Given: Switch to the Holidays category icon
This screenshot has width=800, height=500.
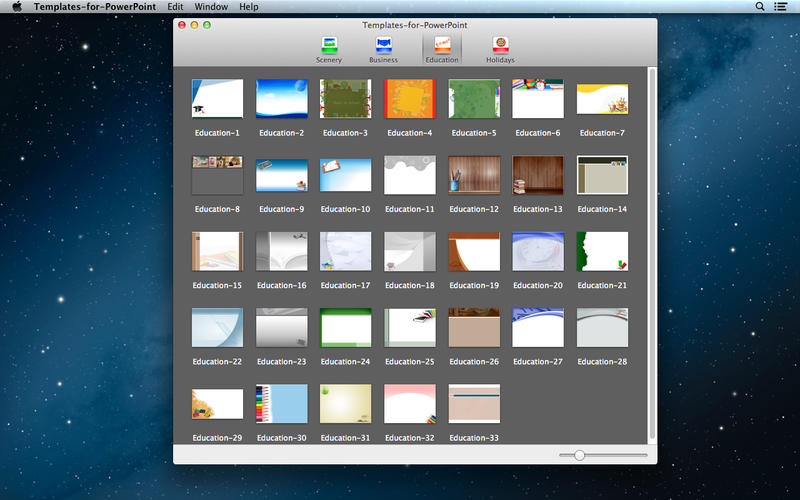Looking at the screenshot, I should pyautogui.click(x=500, y=45).
